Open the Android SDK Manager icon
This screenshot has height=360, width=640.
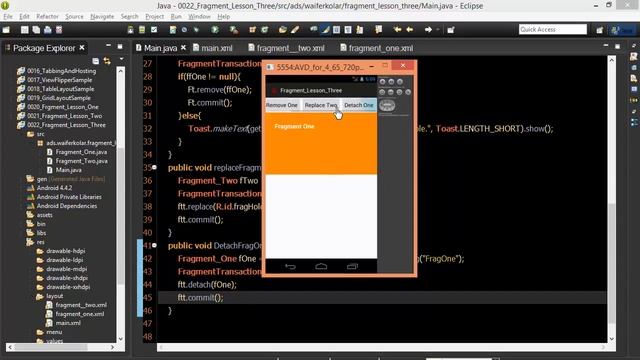131,30
